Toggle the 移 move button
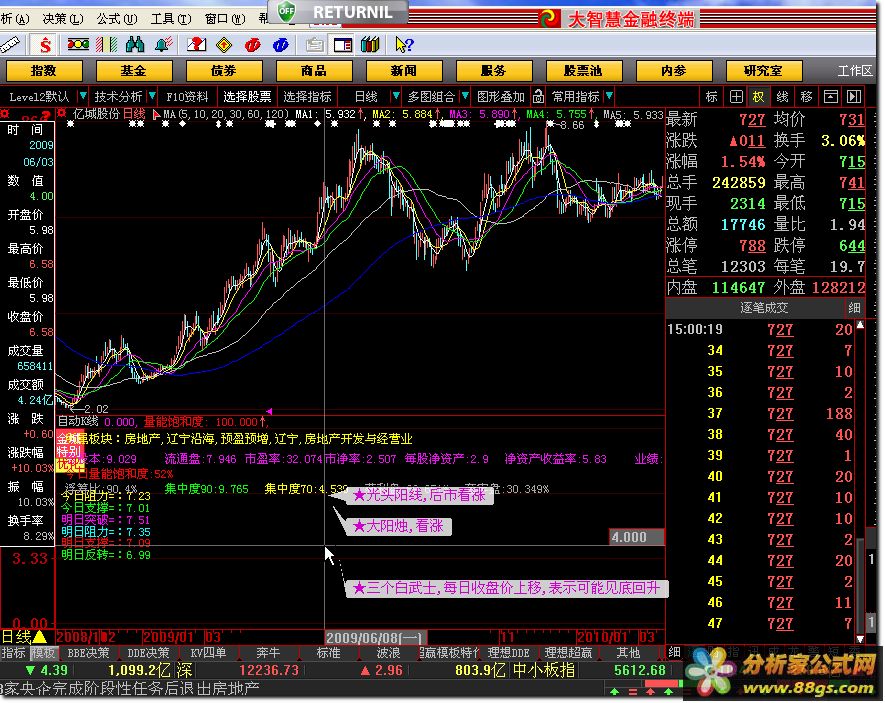885x703 pixels. pyautogui.click(x=806, y=96)
